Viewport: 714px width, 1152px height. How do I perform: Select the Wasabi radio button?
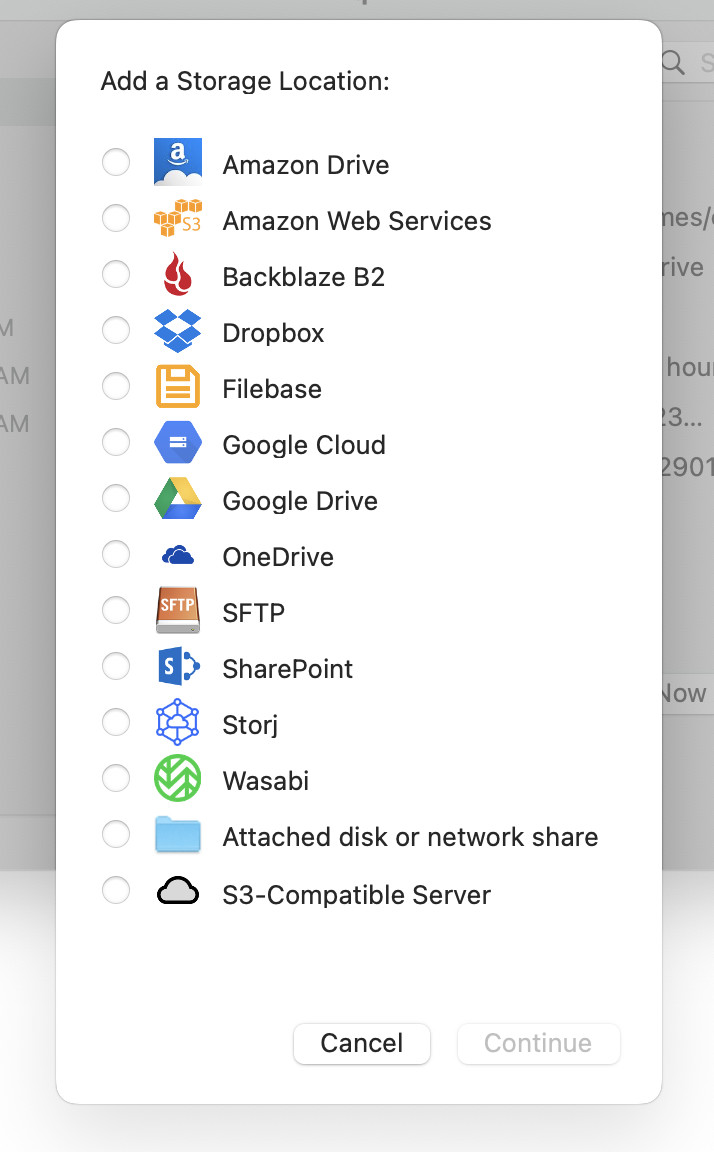[116, 778]
